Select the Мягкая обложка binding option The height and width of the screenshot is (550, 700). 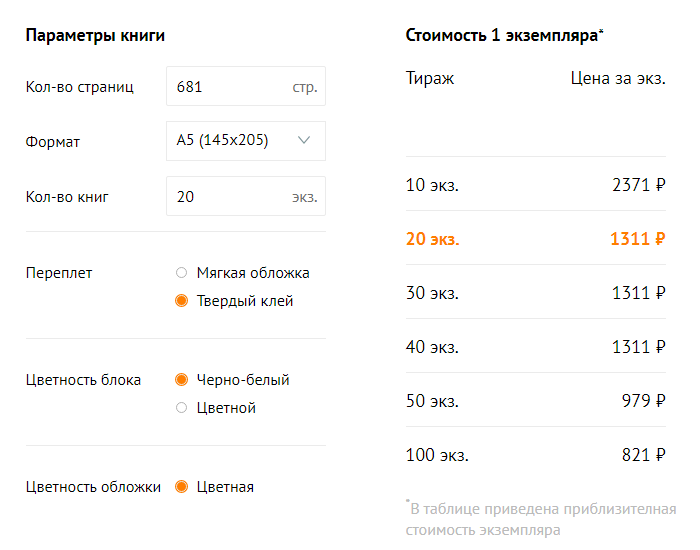pyautogui.click(x=181, y=273)
